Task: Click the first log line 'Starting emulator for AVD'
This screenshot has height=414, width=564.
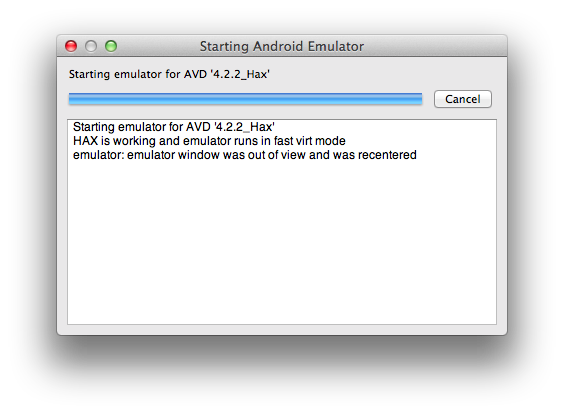Action: click(x=174, y=127)
